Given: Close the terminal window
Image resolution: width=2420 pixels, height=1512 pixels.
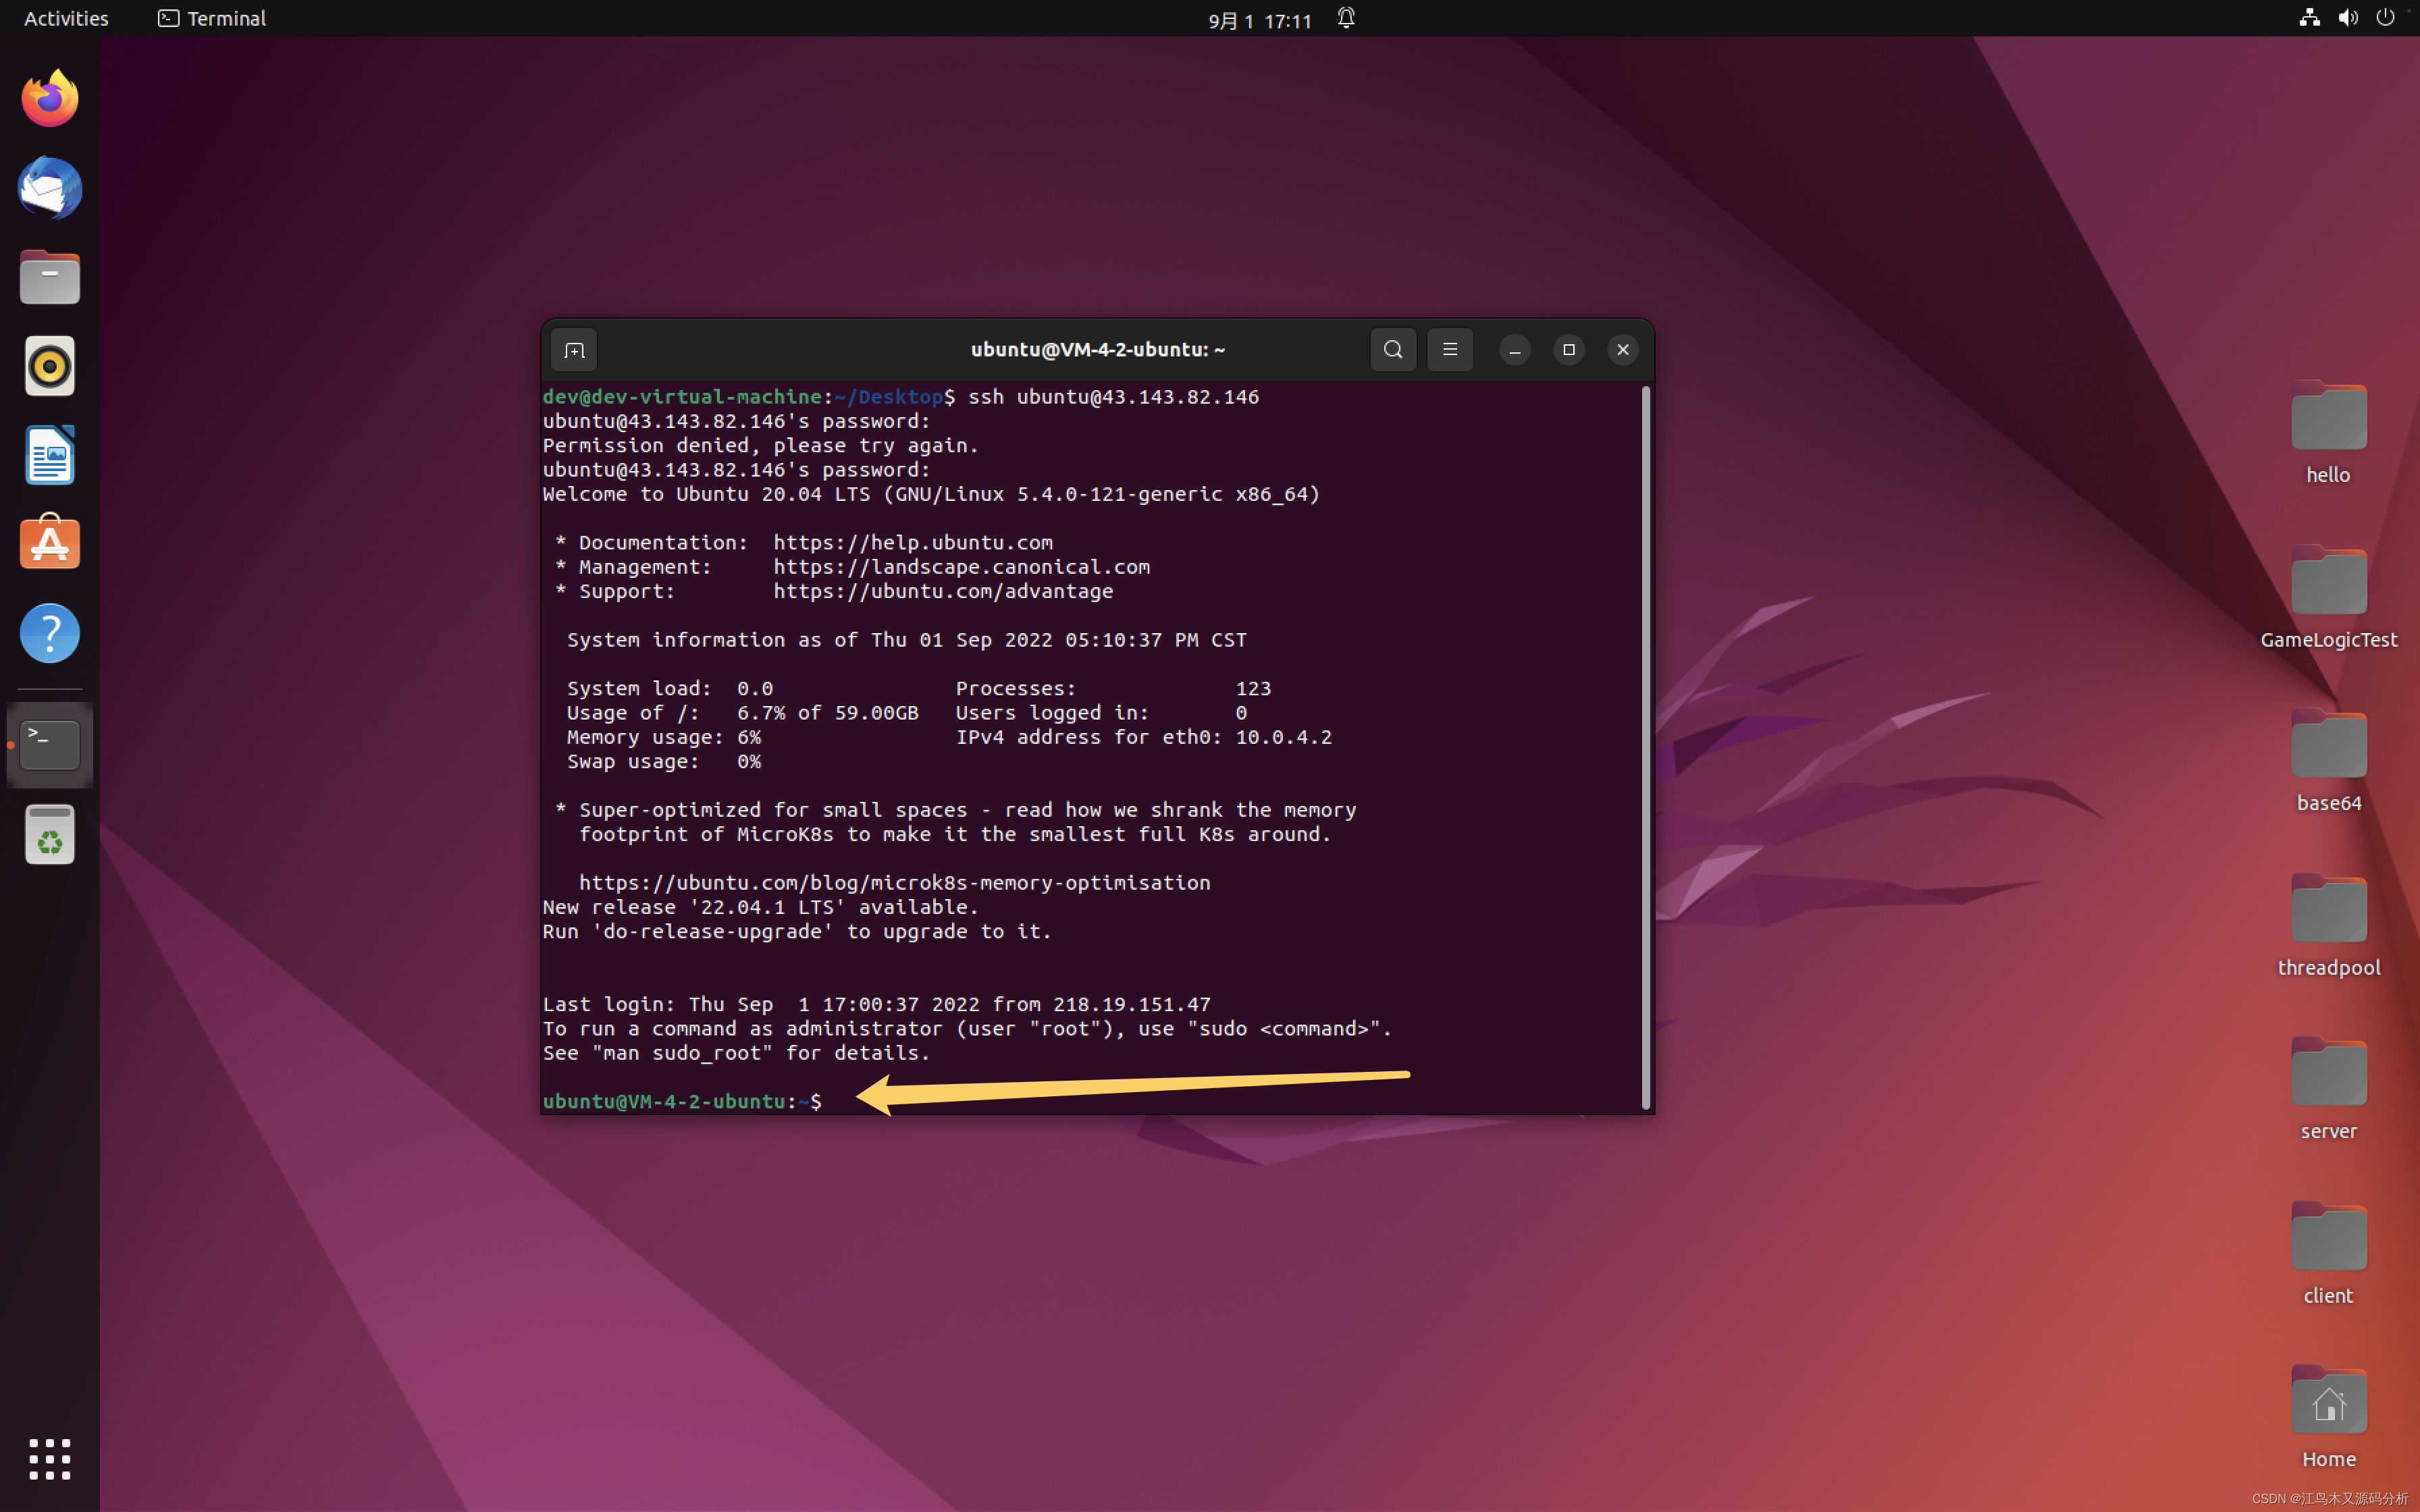Looking at the screenshot, I should click(x=1623, y=350).
